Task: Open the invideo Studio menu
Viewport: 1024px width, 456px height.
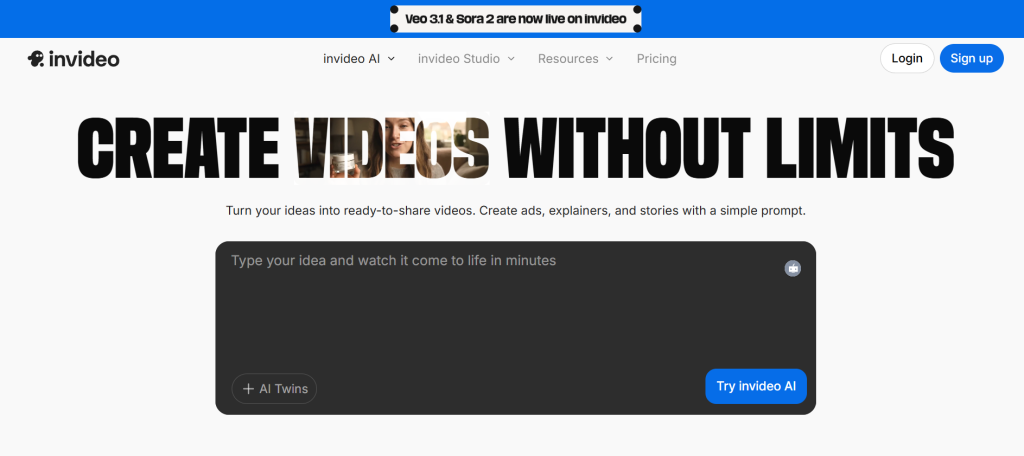Action: [466, 59]
